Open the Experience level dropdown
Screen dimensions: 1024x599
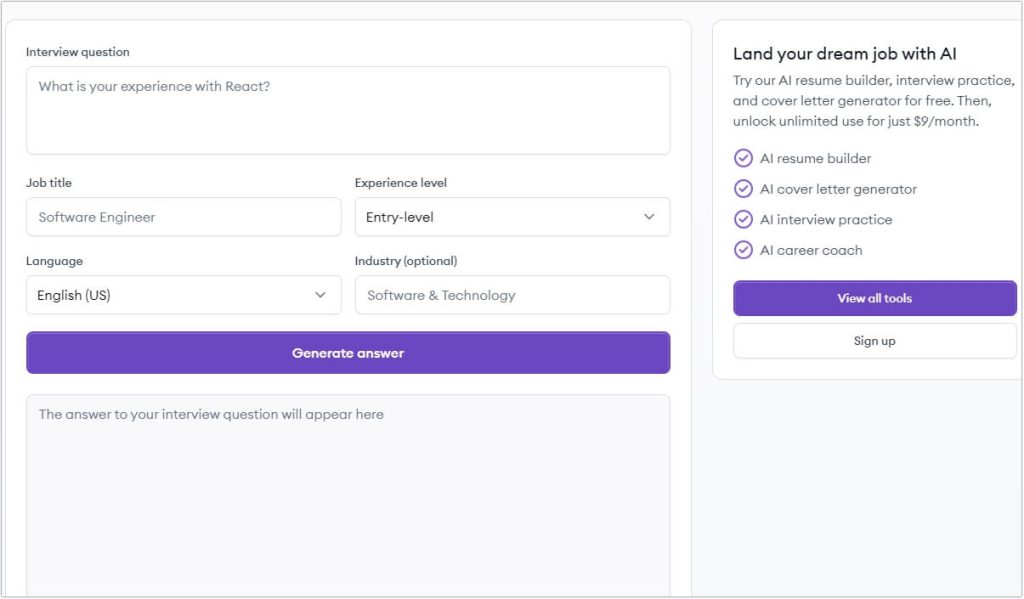coord(512,217)
